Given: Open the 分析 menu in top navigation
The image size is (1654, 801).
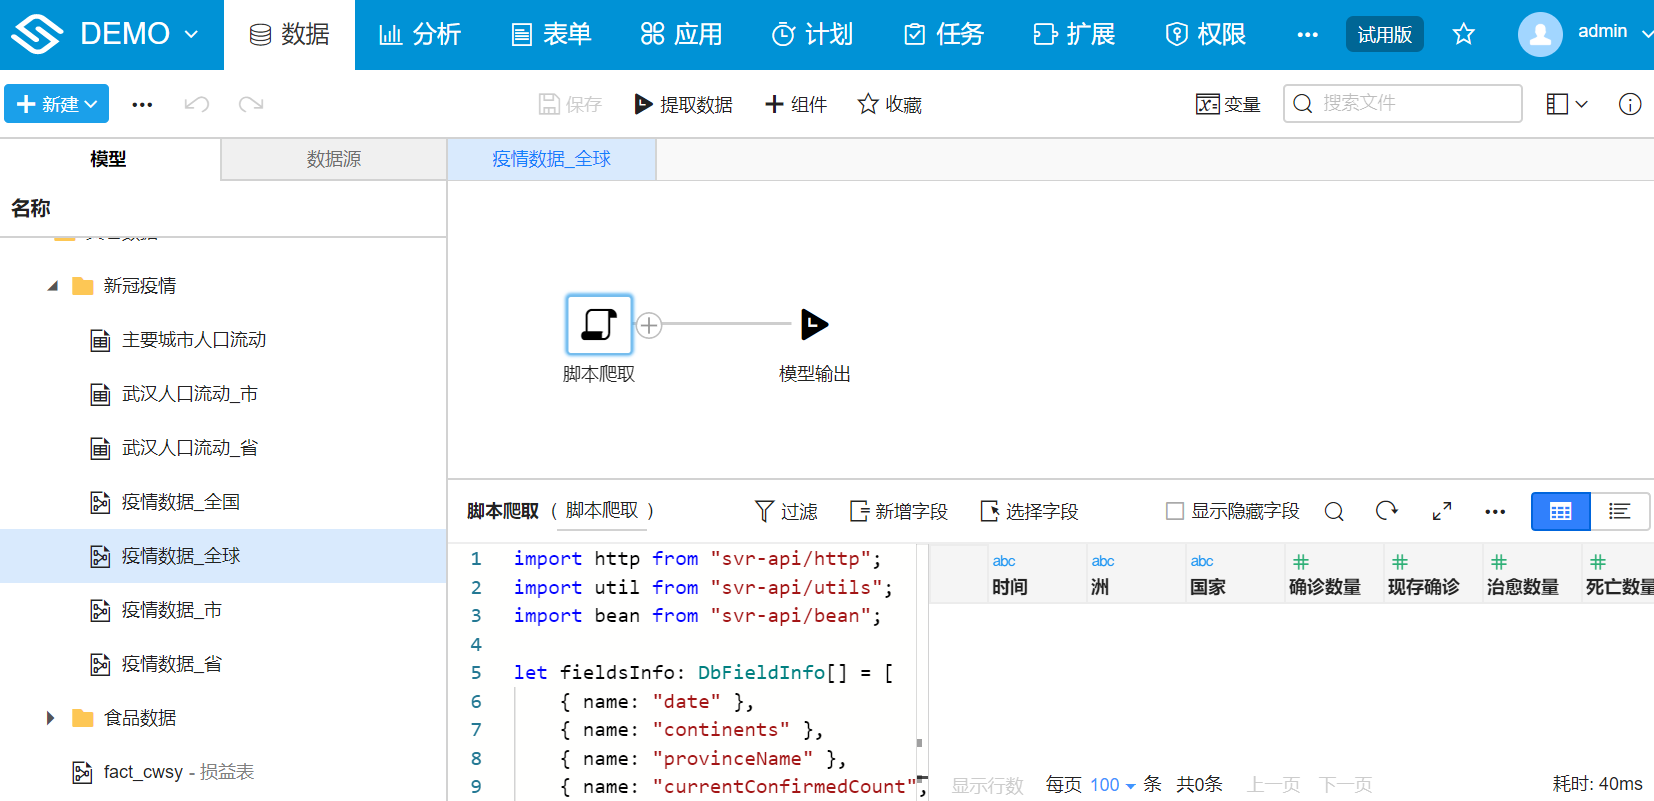Looking at the screenshot, I should (x=420, y=34).
